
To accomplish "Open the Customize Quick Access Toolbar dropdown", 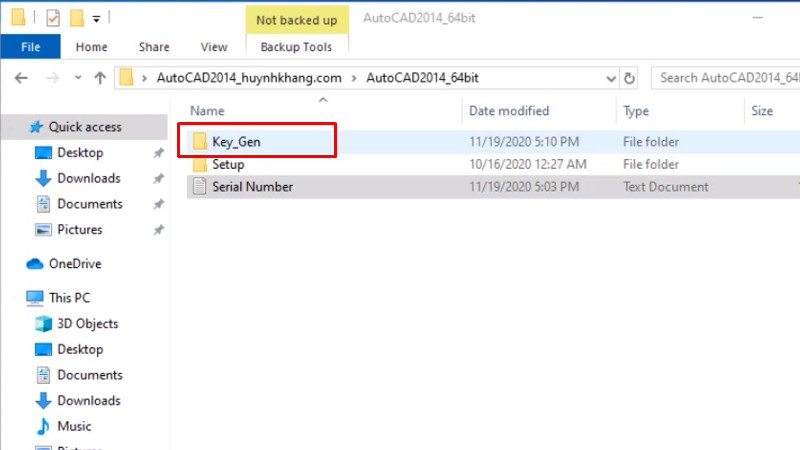I will pyautogui.click(x=95, y=18).
